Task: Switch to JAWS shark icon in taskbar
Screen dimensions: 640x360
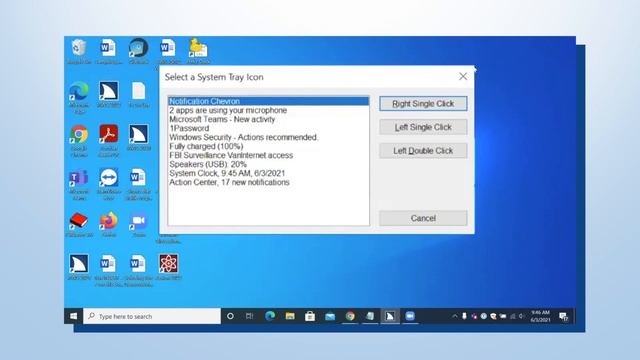Action: [390, 316]
